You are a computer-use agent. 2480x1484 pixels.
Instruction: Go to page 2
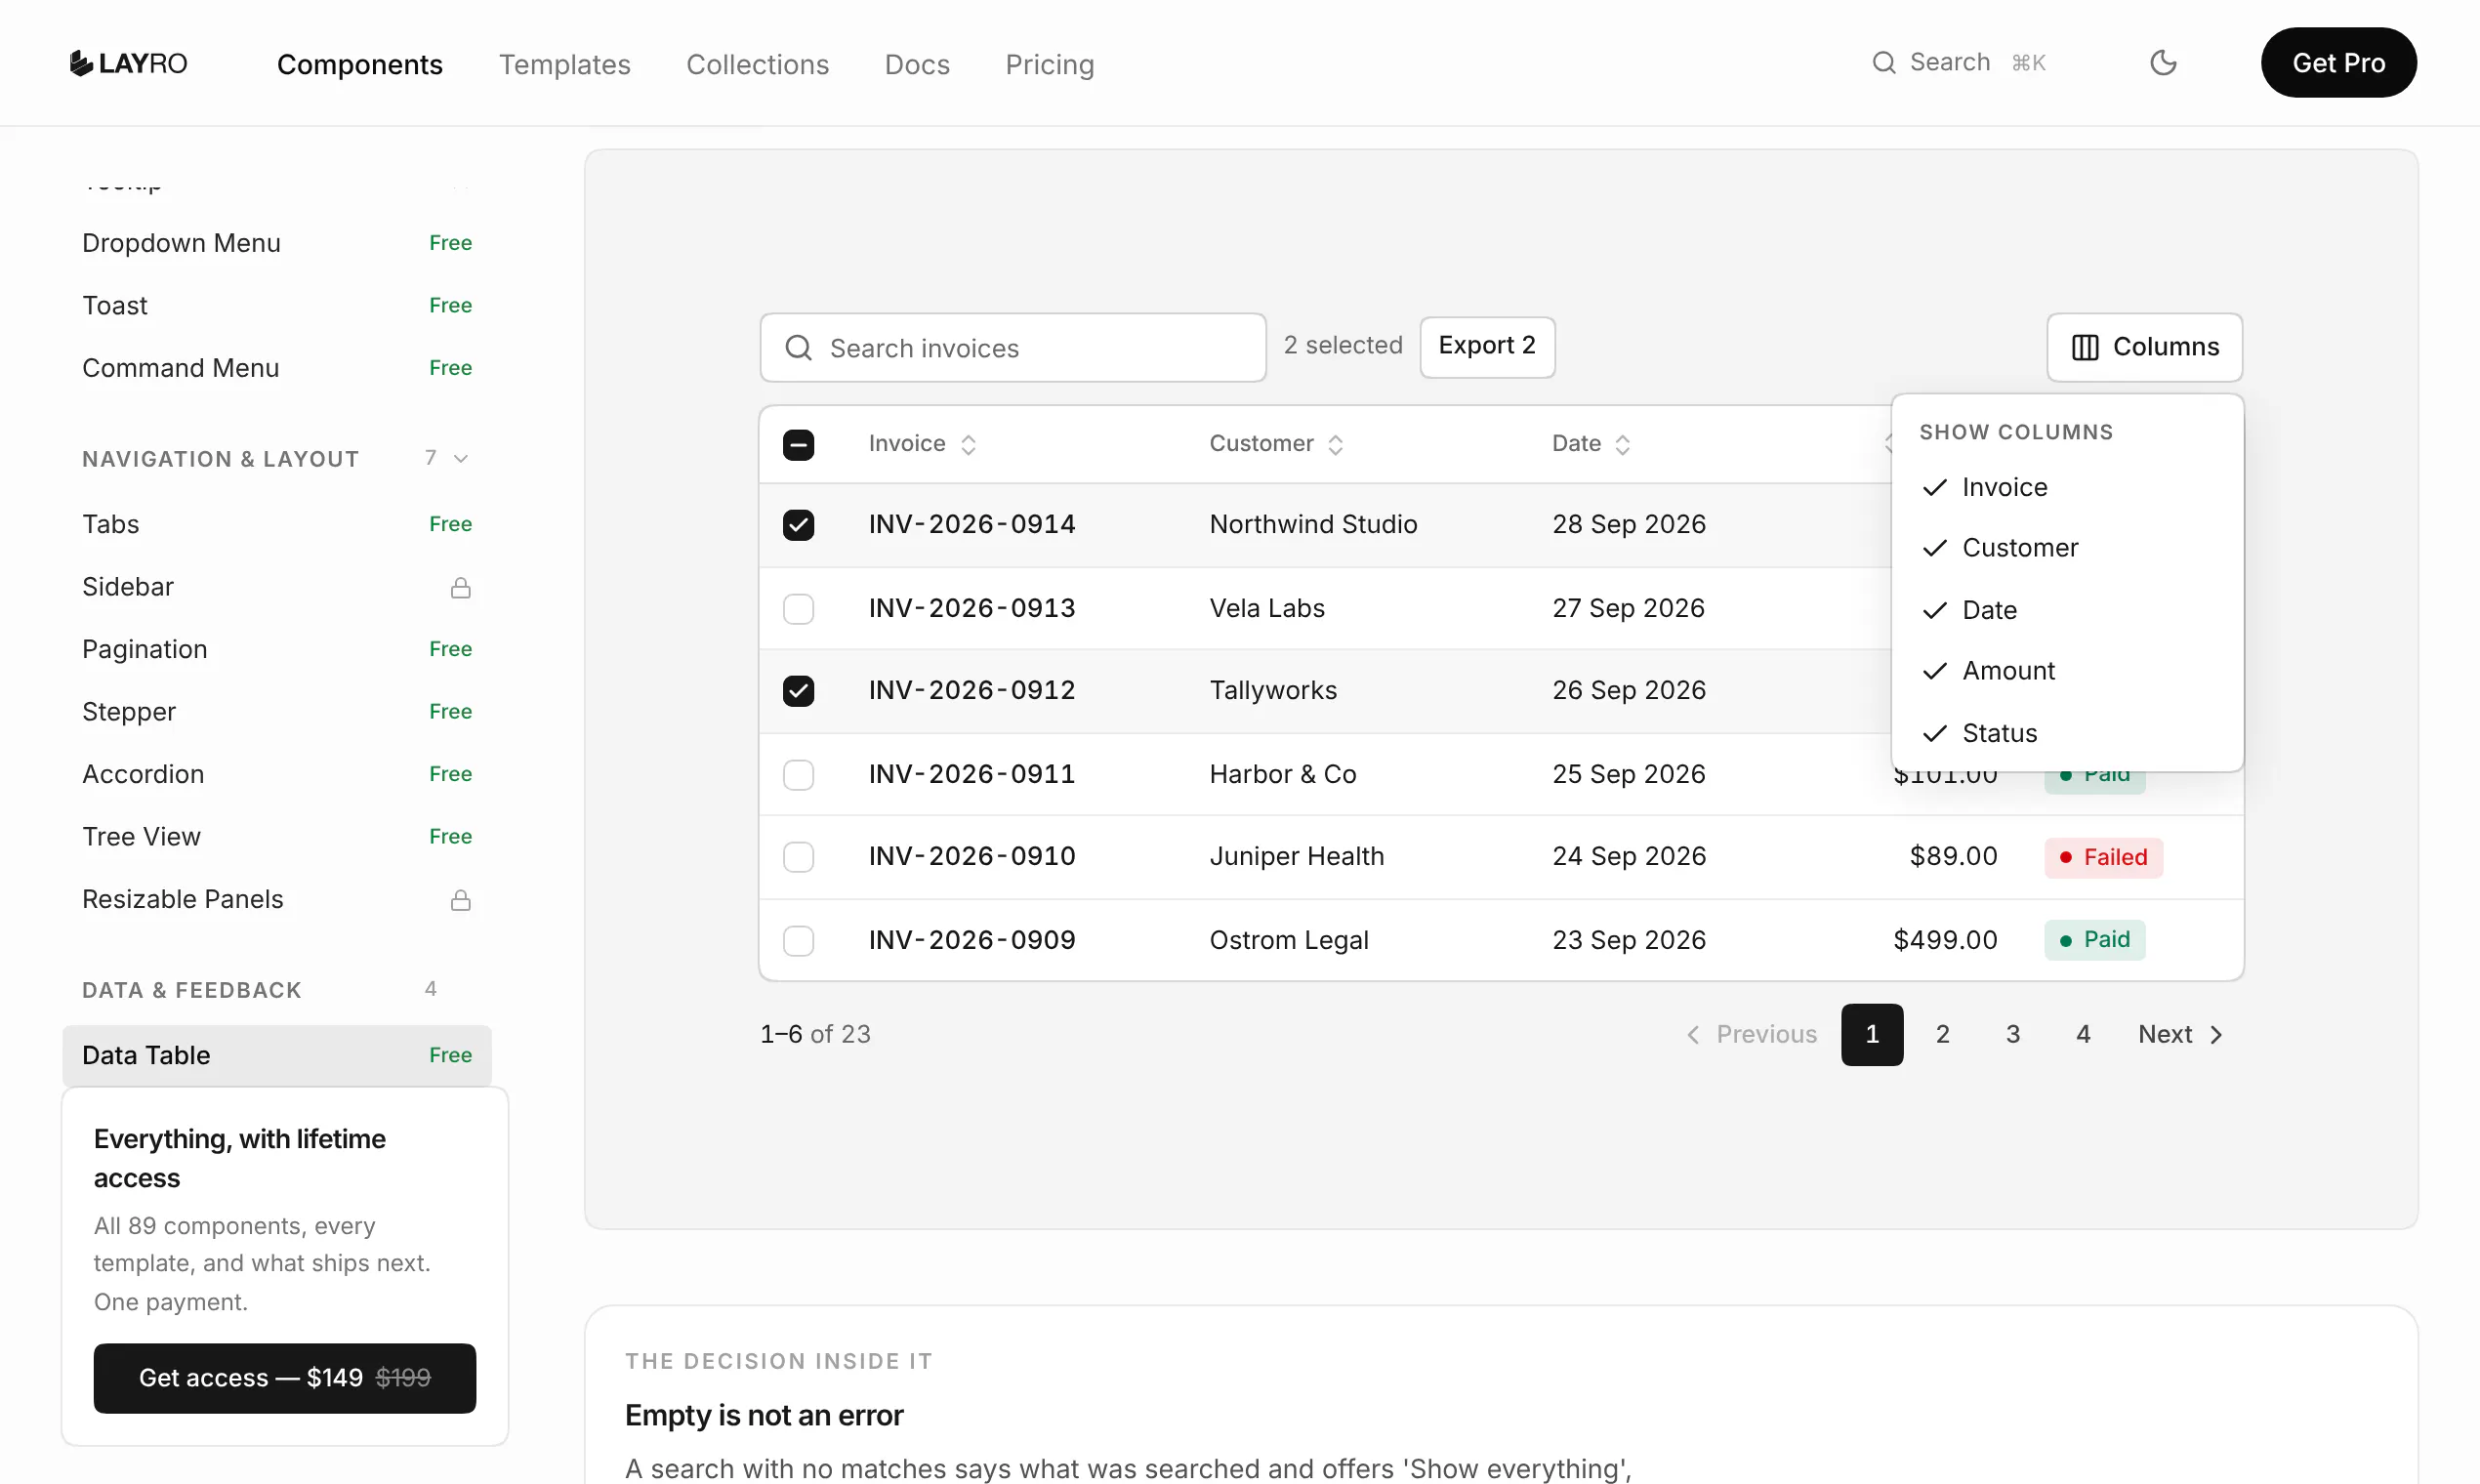1942,1034
